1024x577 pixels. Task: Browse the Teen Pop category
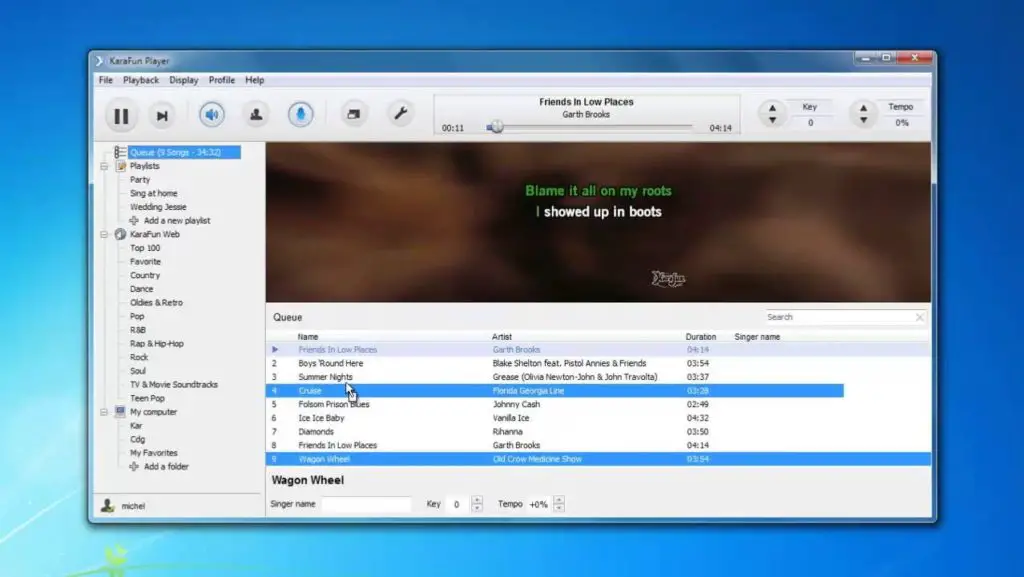point(148,399)
